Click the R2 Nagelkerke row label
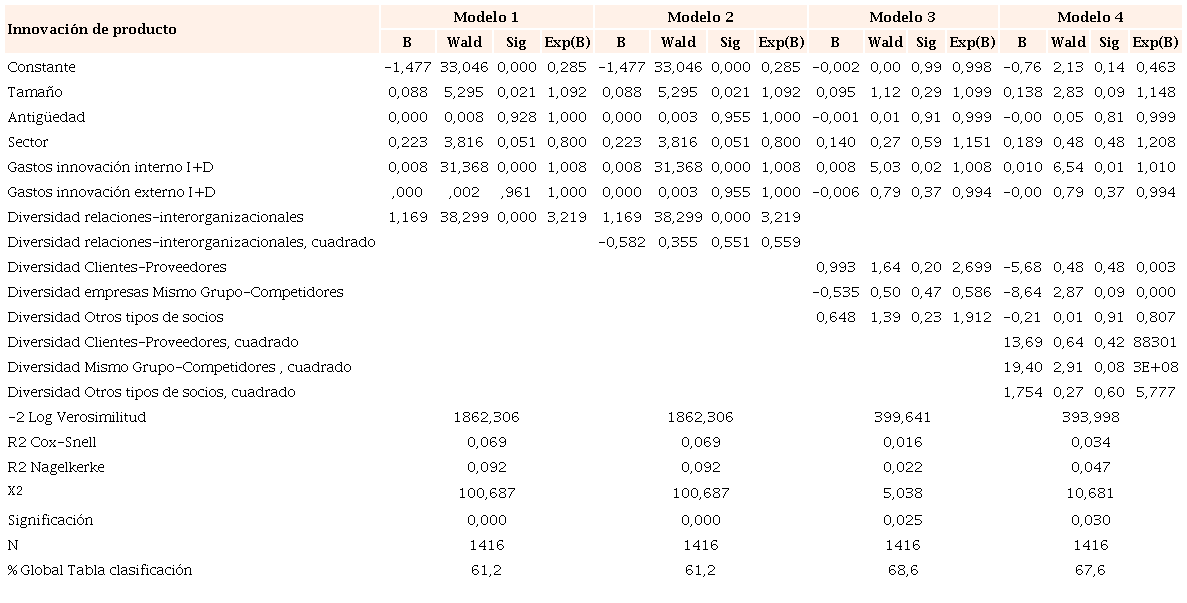This screenshot has width=1187, height=603. (x=56, y=467)
